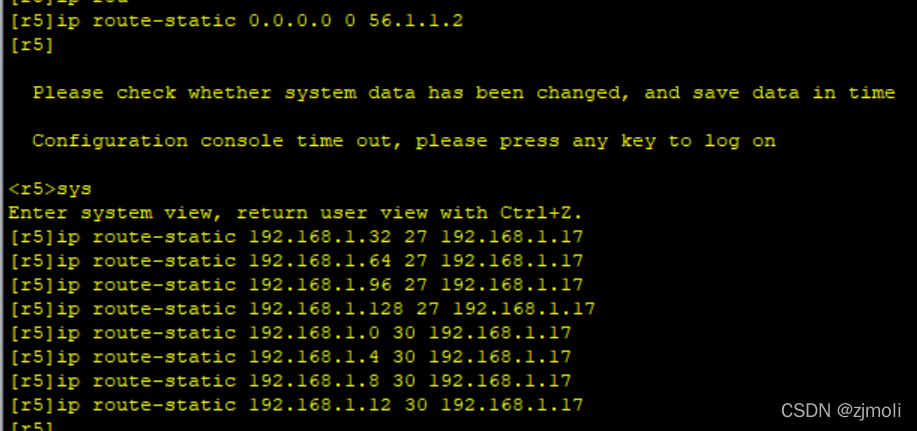Click the default route 0.0.0.0 command line
This screenshot has height=431, width=917.
pos(235,20)
